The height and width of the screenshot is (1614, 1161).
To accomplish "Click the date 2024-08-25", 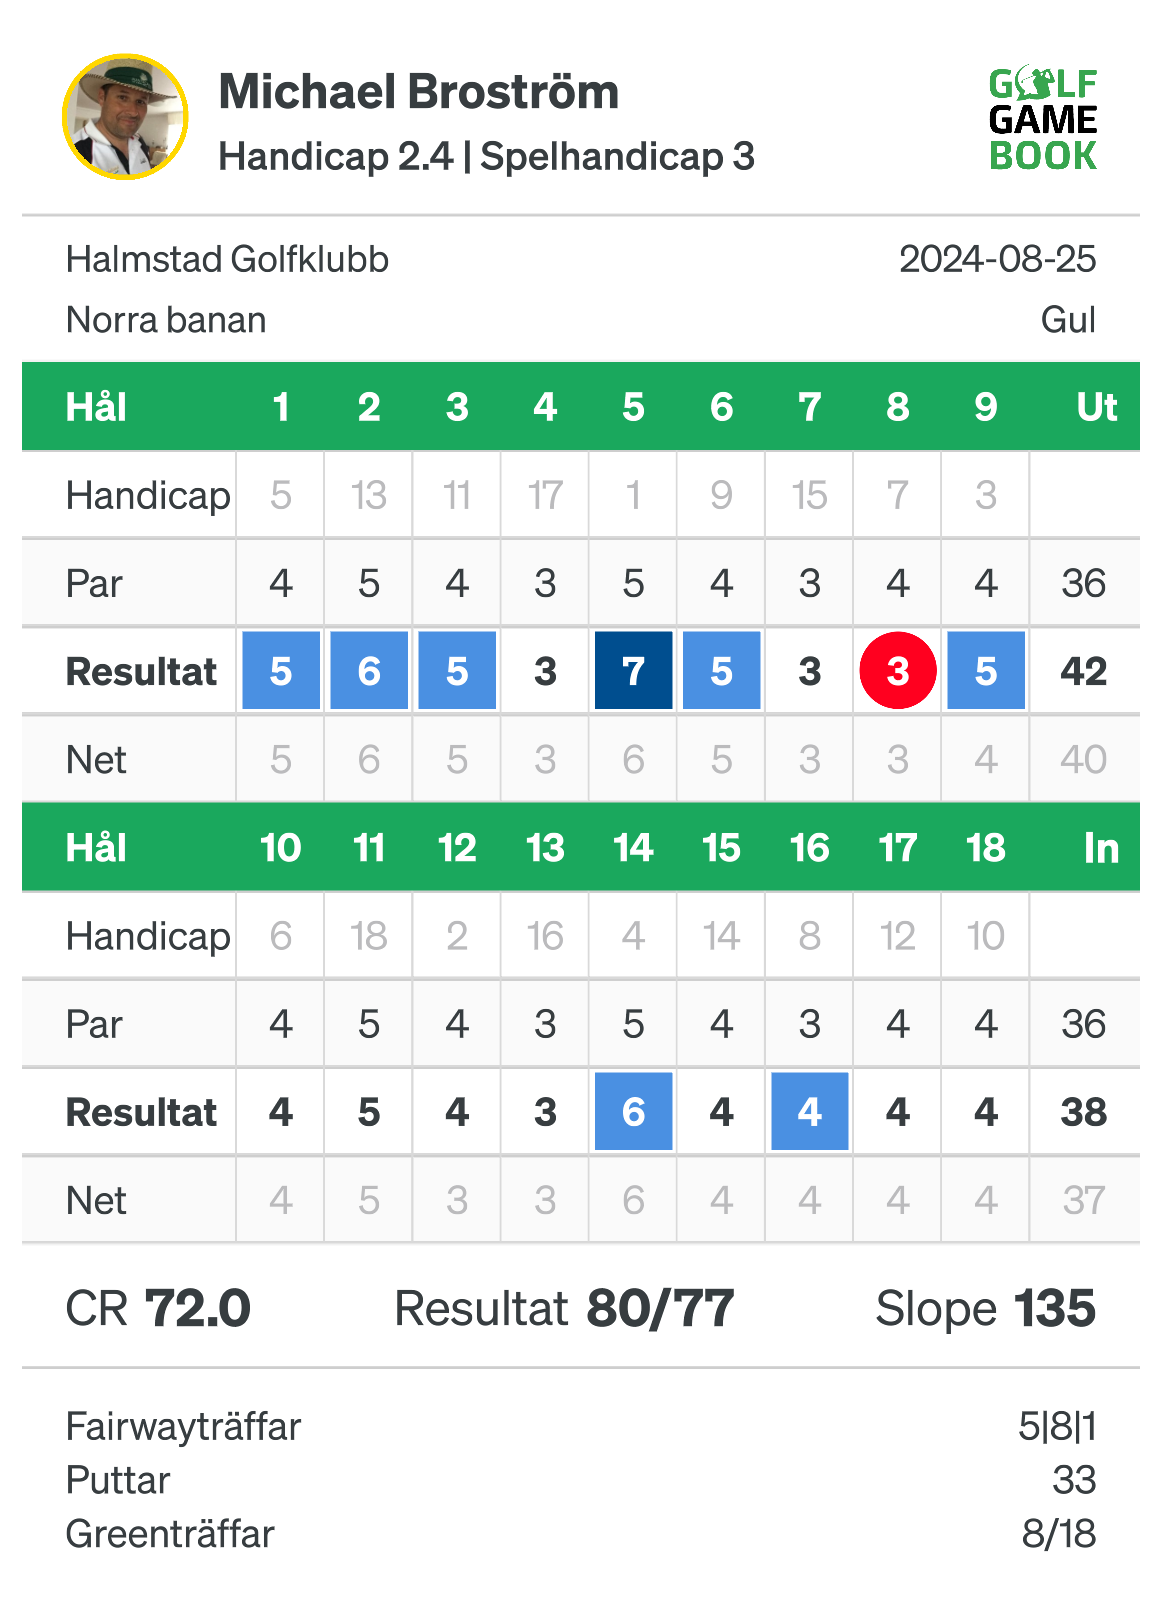I will click(x=997, y=260).
